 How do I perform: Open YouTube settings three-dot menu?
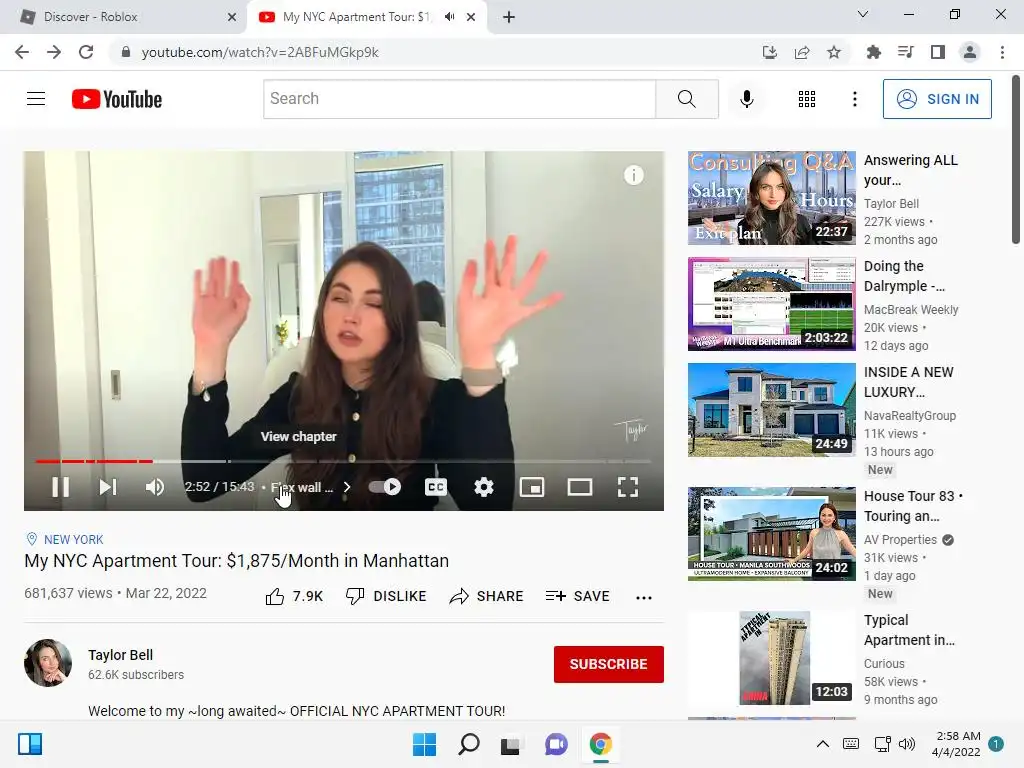click(855, 99)
